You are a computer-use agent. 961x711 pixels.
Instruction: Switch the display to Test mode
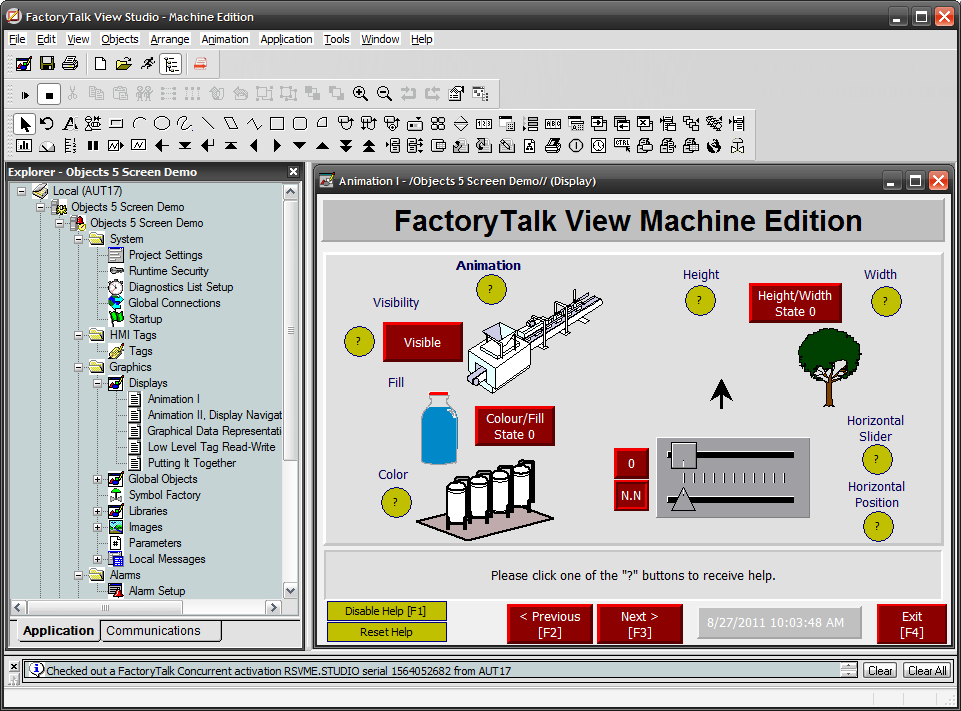click(25, 94)
